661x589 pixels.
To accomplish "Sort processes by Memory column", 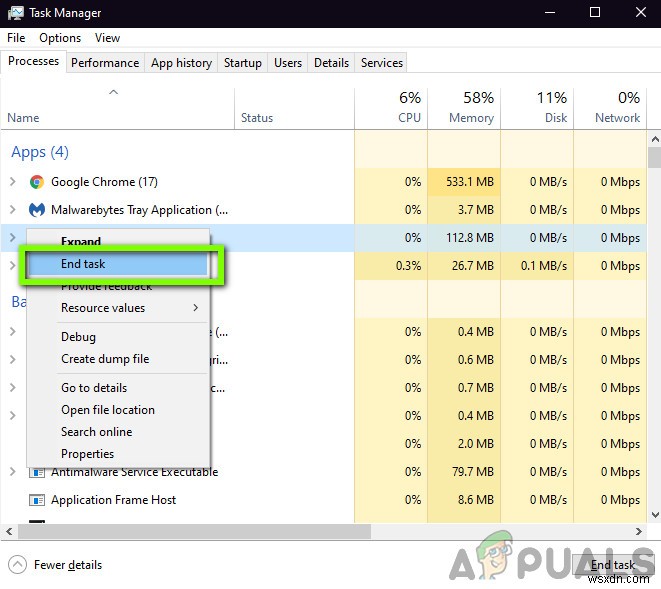I will [464, 108].
